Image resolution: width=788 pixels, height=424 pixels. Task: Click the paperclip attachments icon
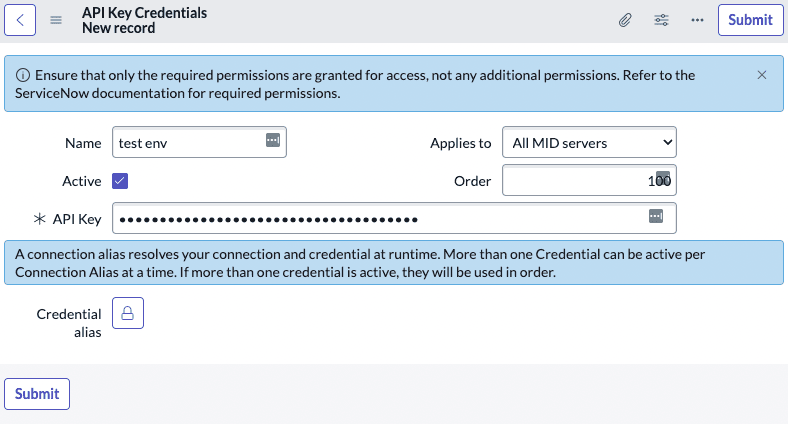[625, 20]
